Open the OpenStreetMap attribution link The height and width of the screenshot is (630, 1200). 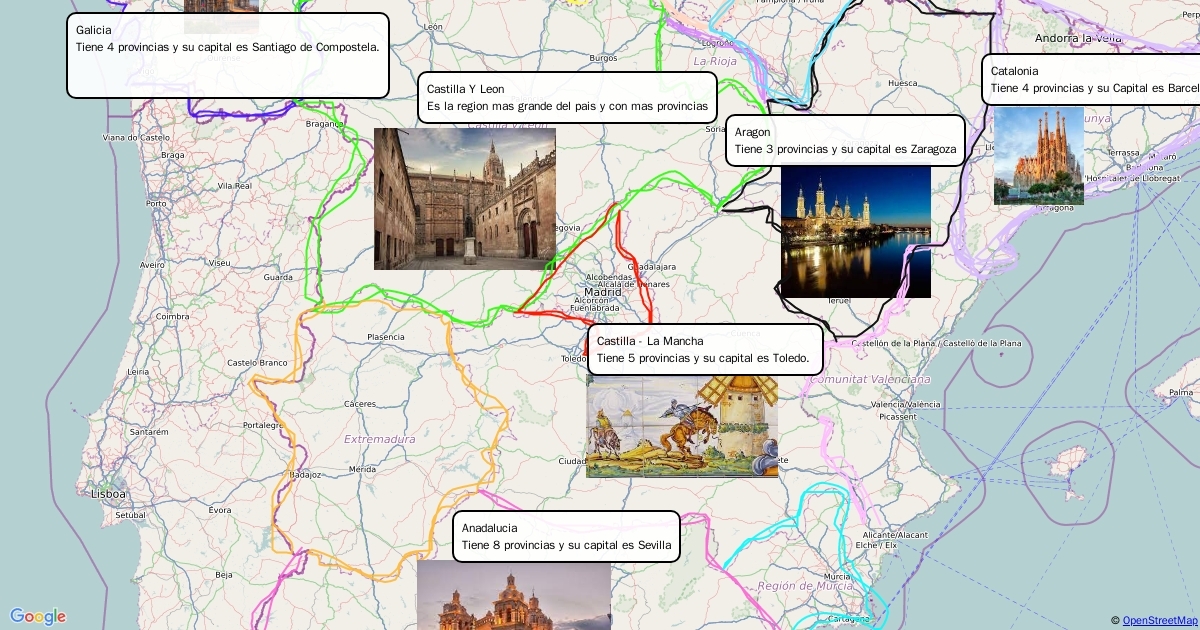pyautogui.click(x=1158, y=621)
